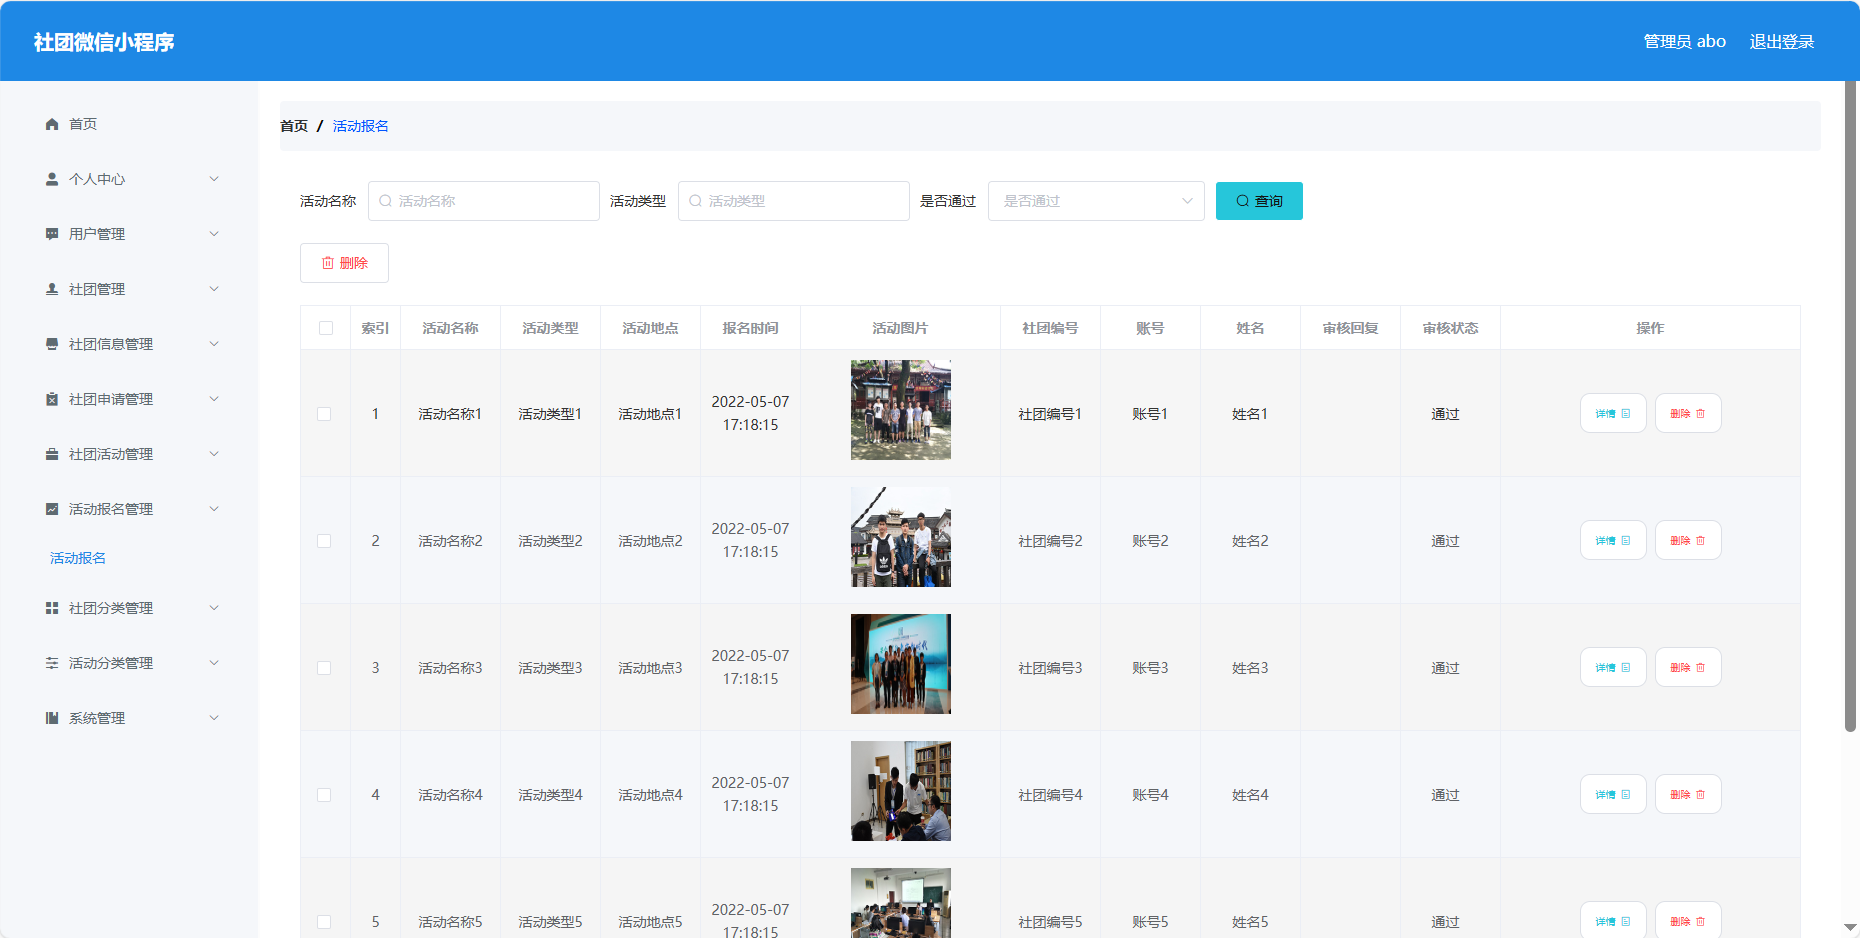
Task: Open 详情 for row 活动名称4
Action: pyautogui.click(x=1613, y=794)
